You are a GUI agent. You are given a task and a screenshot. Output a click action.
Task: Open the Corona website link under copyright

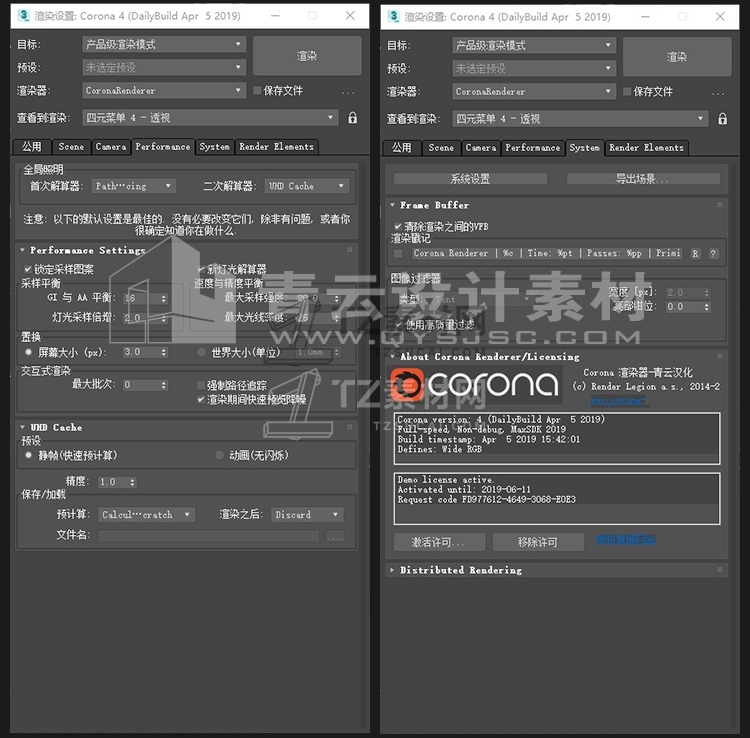click(618, 400)
